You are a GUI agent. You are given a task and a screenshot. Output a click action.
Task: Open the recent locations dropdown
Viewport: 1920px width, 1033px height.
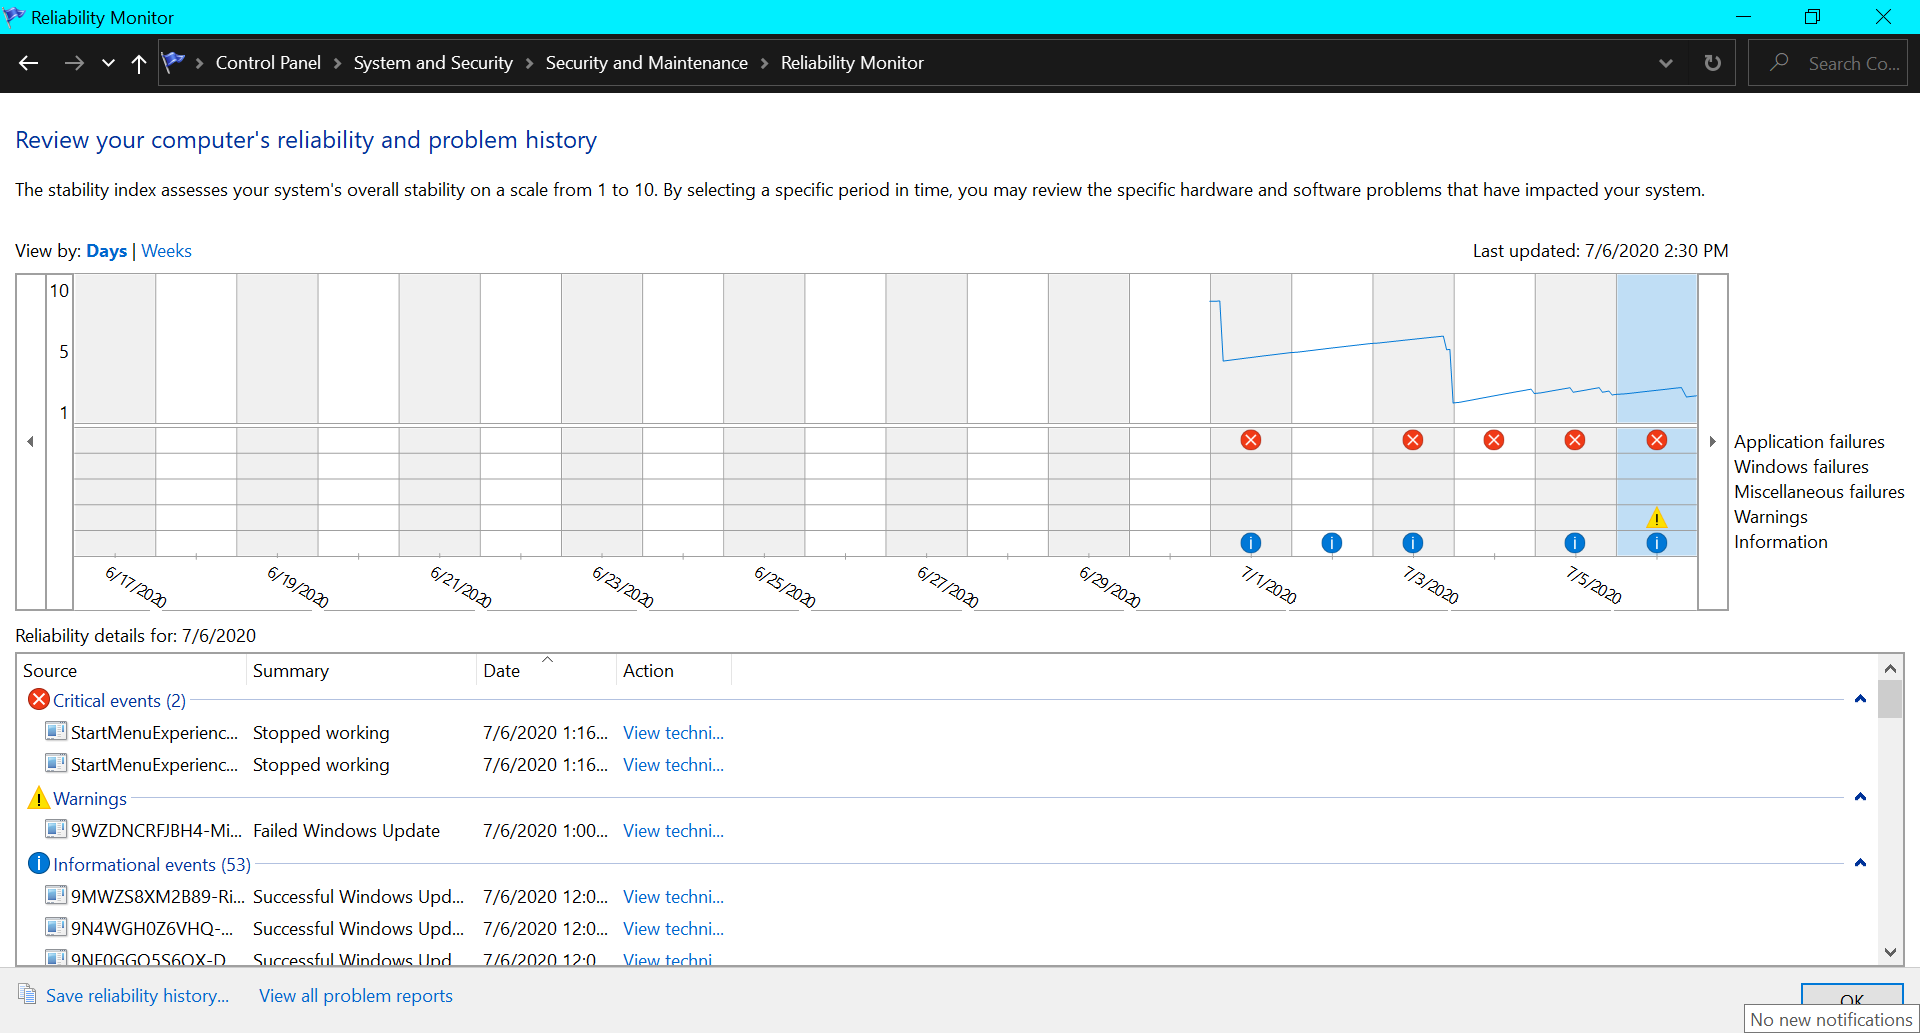tap(108, 63)
